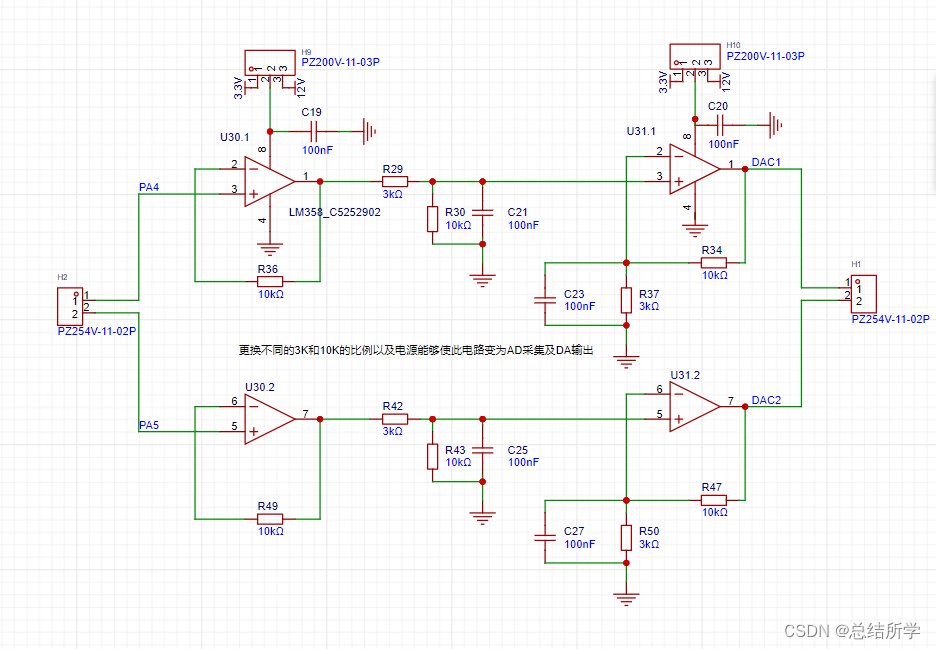Select the H9 PZ200V-11-03P connector symbol
Screen dimensions: 936x649
pos(268,63)
